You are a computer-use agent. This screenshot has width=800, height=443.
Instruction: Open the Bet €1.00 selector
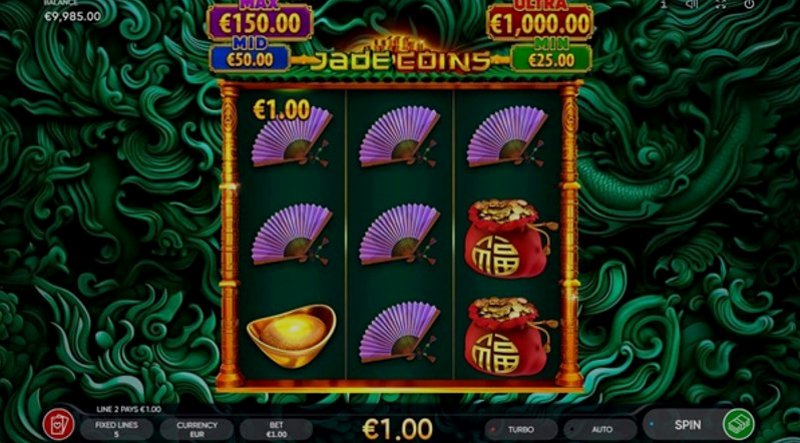point(276,429)
